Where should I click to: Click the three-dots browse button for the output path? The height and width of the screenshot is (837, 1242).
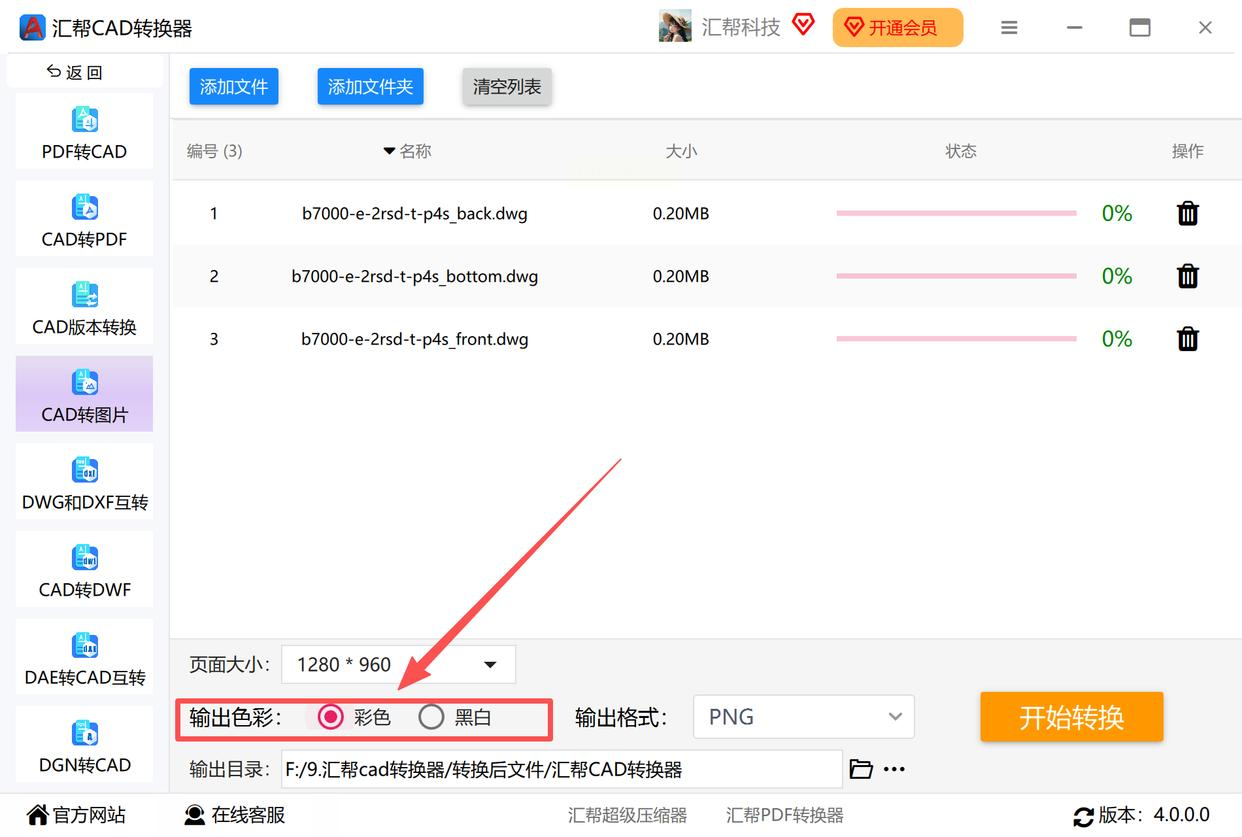tap(894, 769)
